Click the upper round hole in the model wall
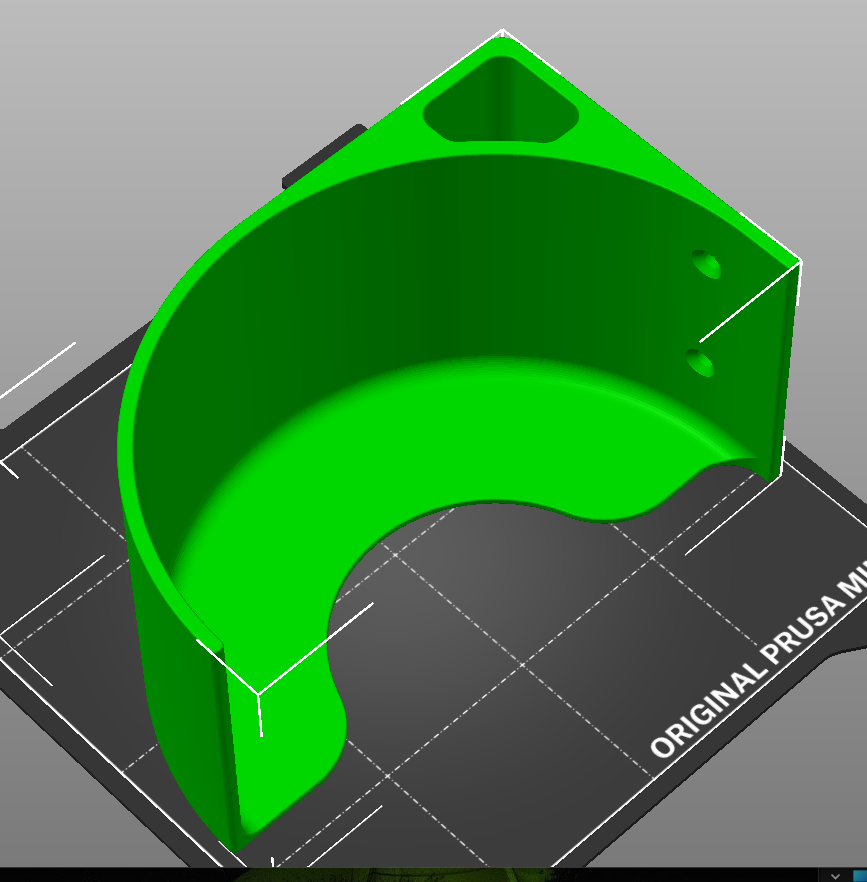Image resolution: width=867 pixels, height=882 pixels. coord(706,264)
